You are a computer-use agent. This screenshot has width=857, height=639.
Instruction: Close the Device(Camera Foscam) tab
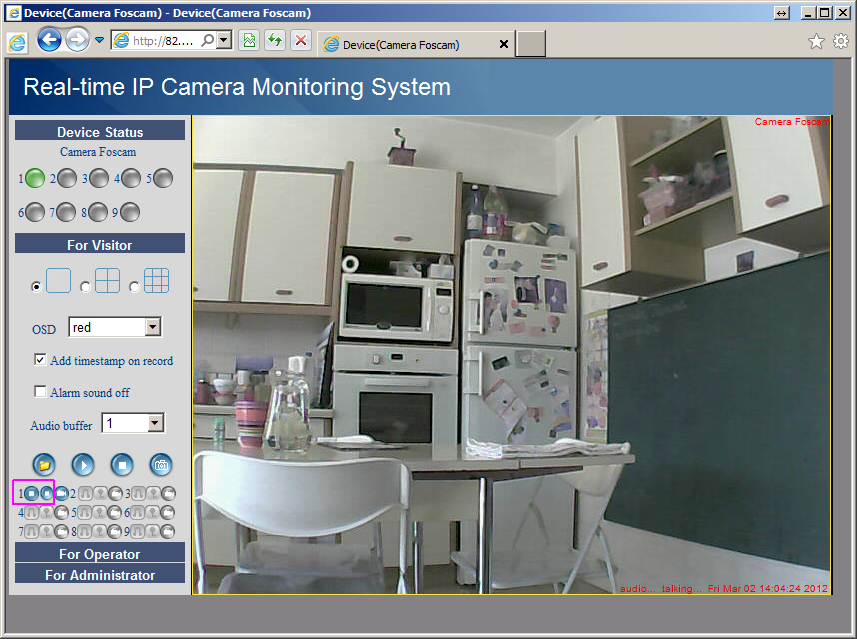click(504, 44)
